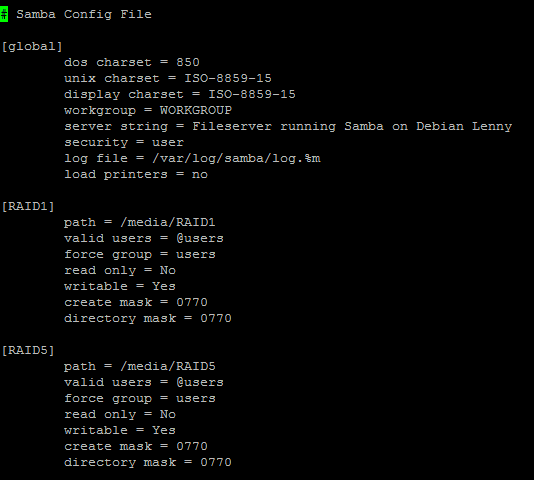This screenshot has height=480, width=534.
Task: Click the dos charset value 850
Action: [188, 62]
